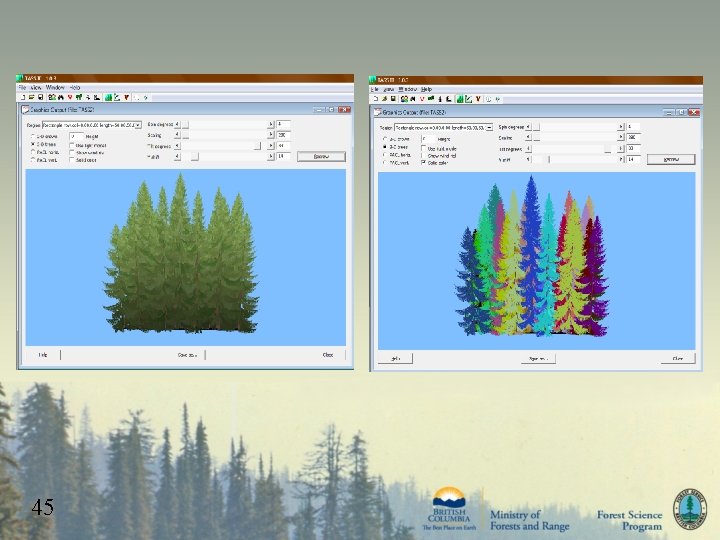Click Save as button in green-trees window
Viewport: 720px width, 540px height.
187,355
